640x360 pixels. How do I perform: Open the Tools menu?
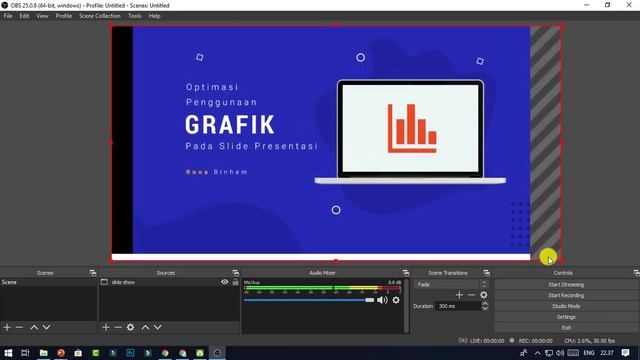coord(135,16)
